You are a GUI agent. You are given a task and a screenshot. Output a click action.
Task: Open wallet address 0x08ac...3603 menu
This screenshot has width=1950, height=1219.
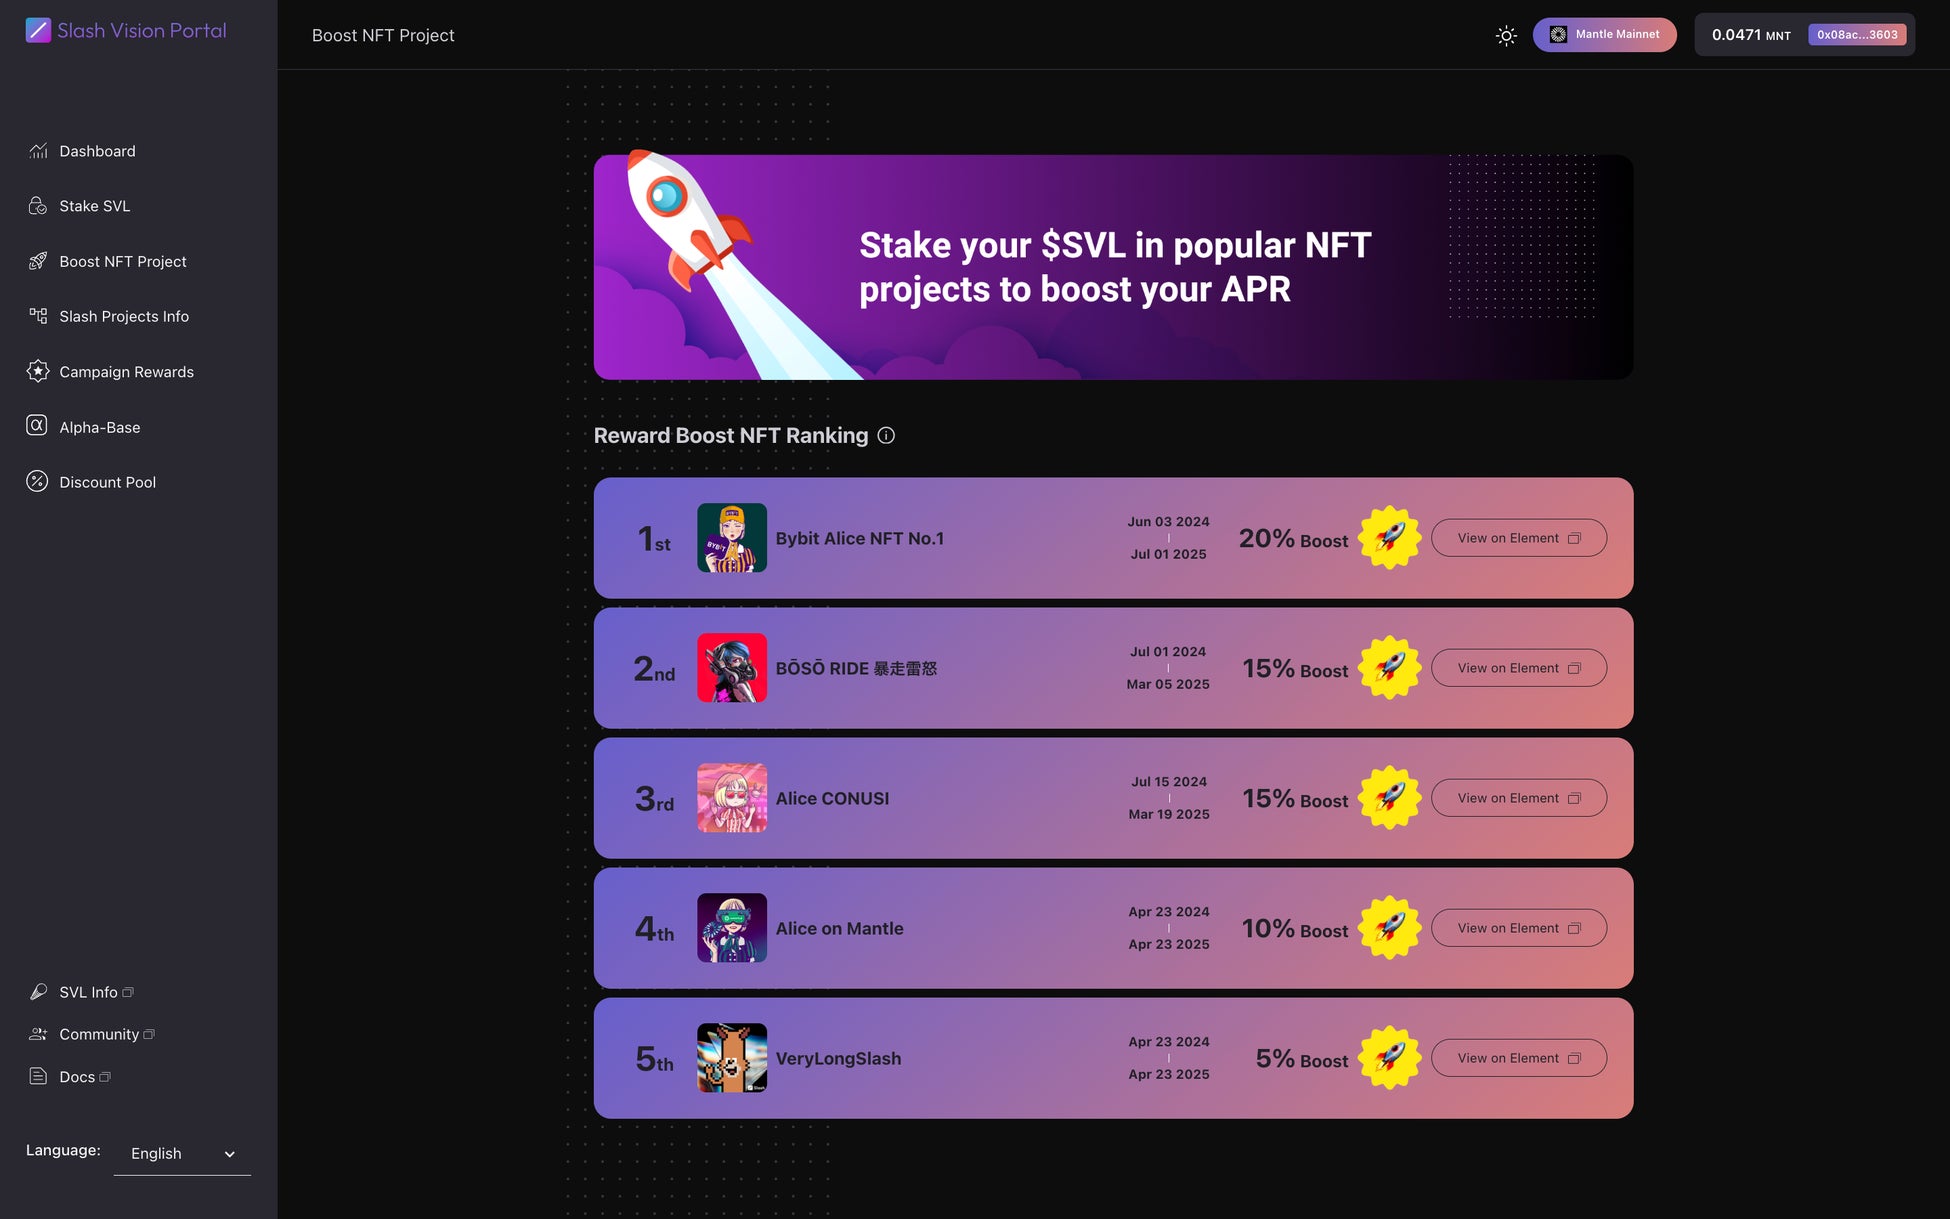click(1856, 35)
